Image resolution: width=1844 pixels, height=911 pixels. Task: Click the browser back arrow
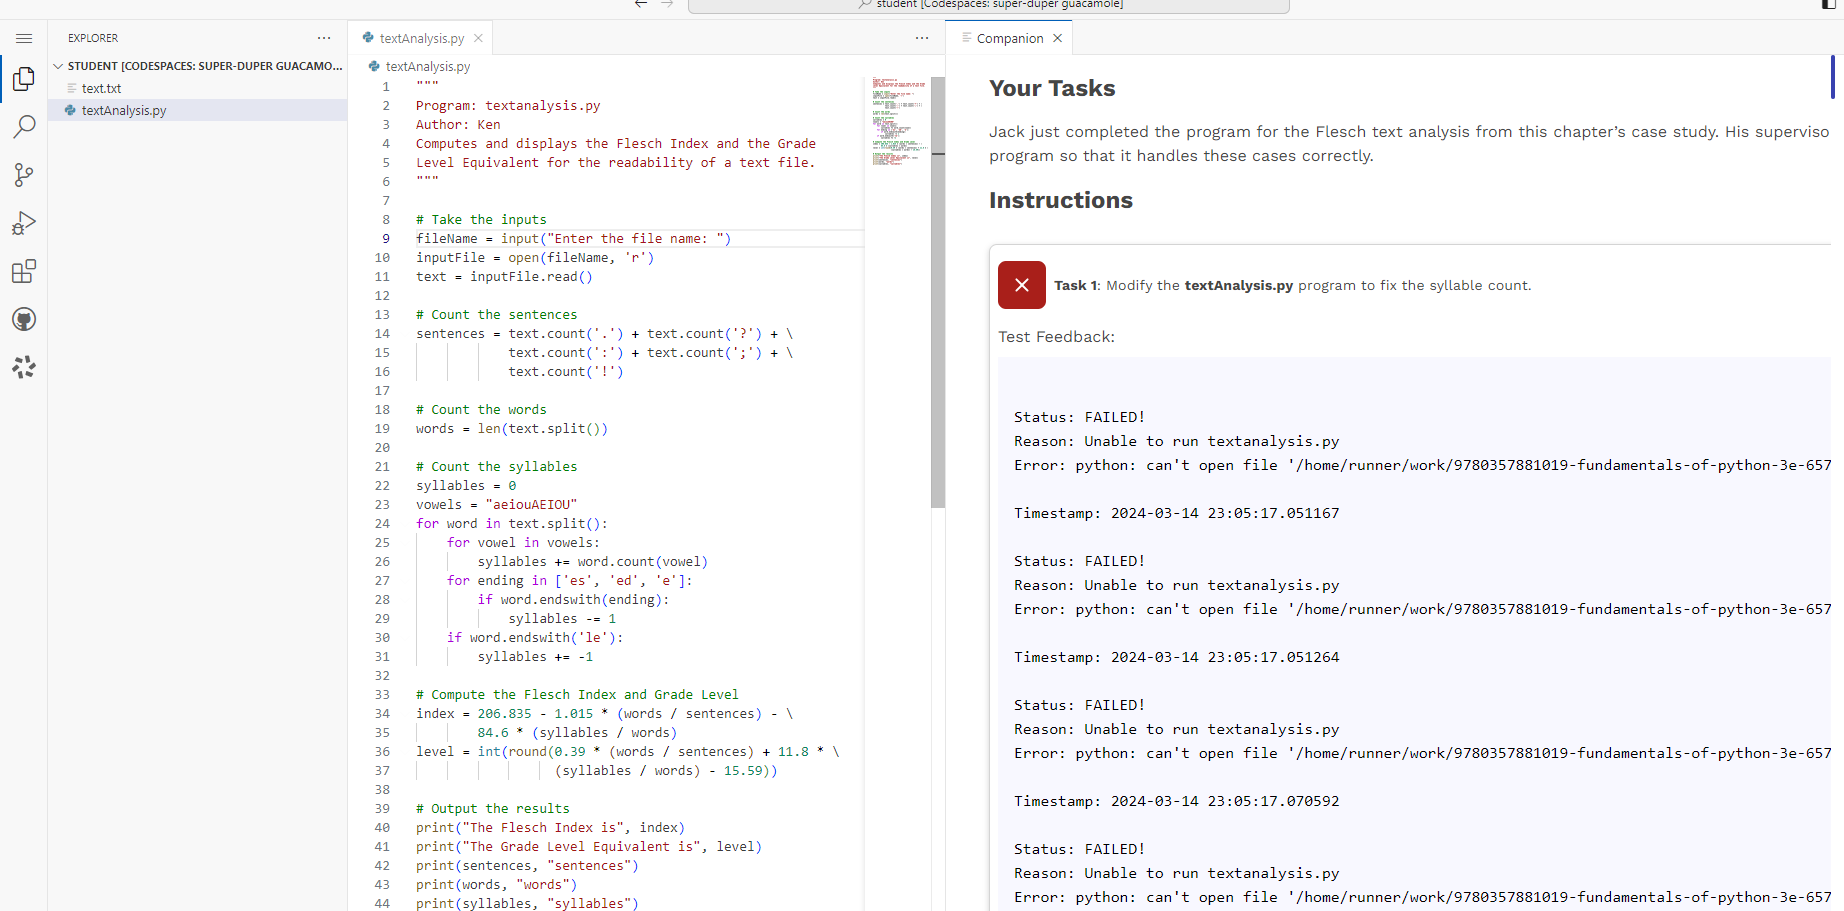[641, 5]
